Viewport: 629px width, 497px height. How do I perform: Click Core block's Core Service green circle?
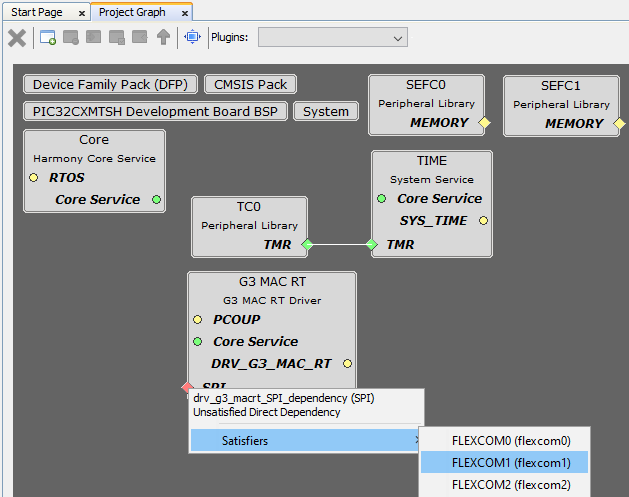point(156,199)
